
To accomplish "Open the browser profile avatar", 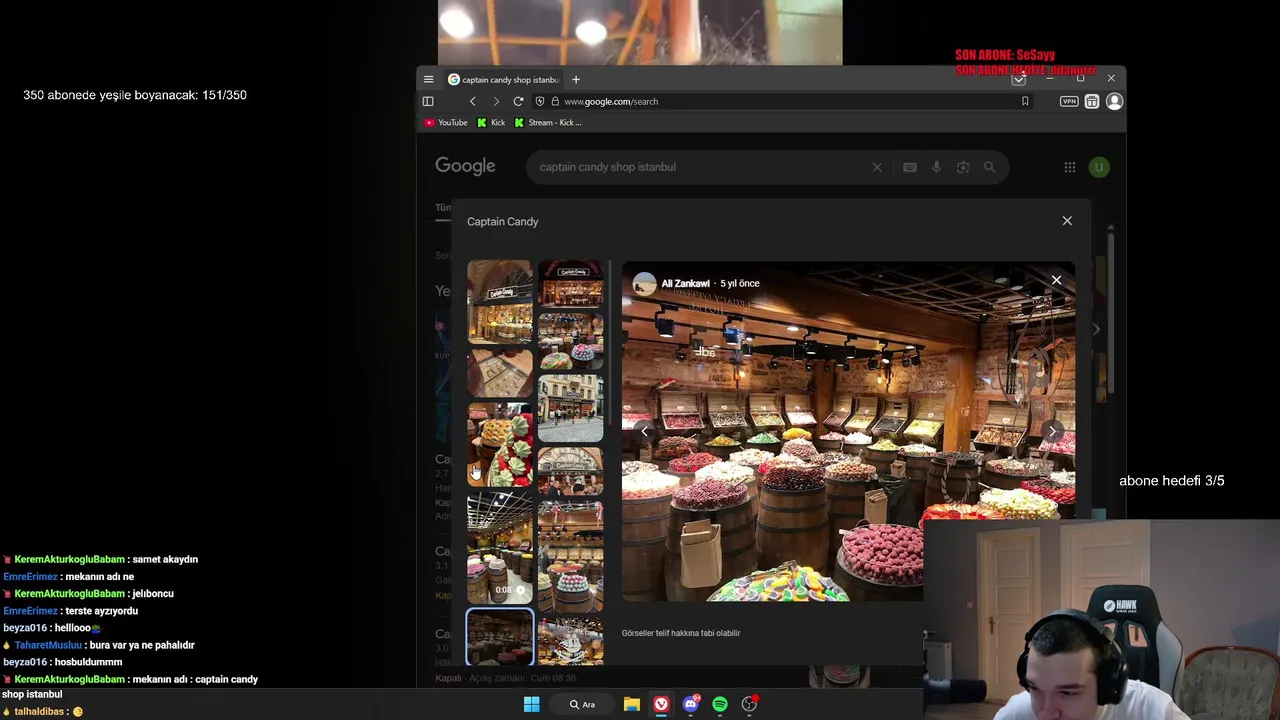I will click(x=1114, y=101).
